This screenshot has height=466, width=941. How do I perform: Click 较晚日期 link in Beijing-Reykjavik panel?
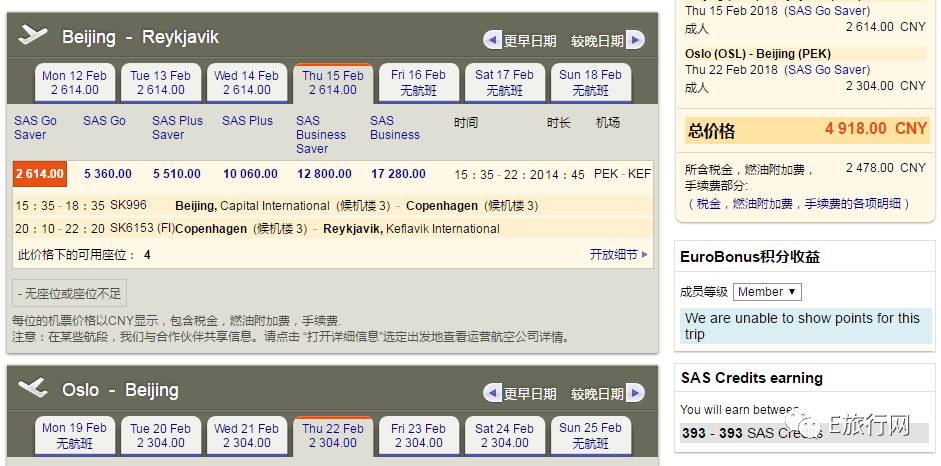[598, 41]
